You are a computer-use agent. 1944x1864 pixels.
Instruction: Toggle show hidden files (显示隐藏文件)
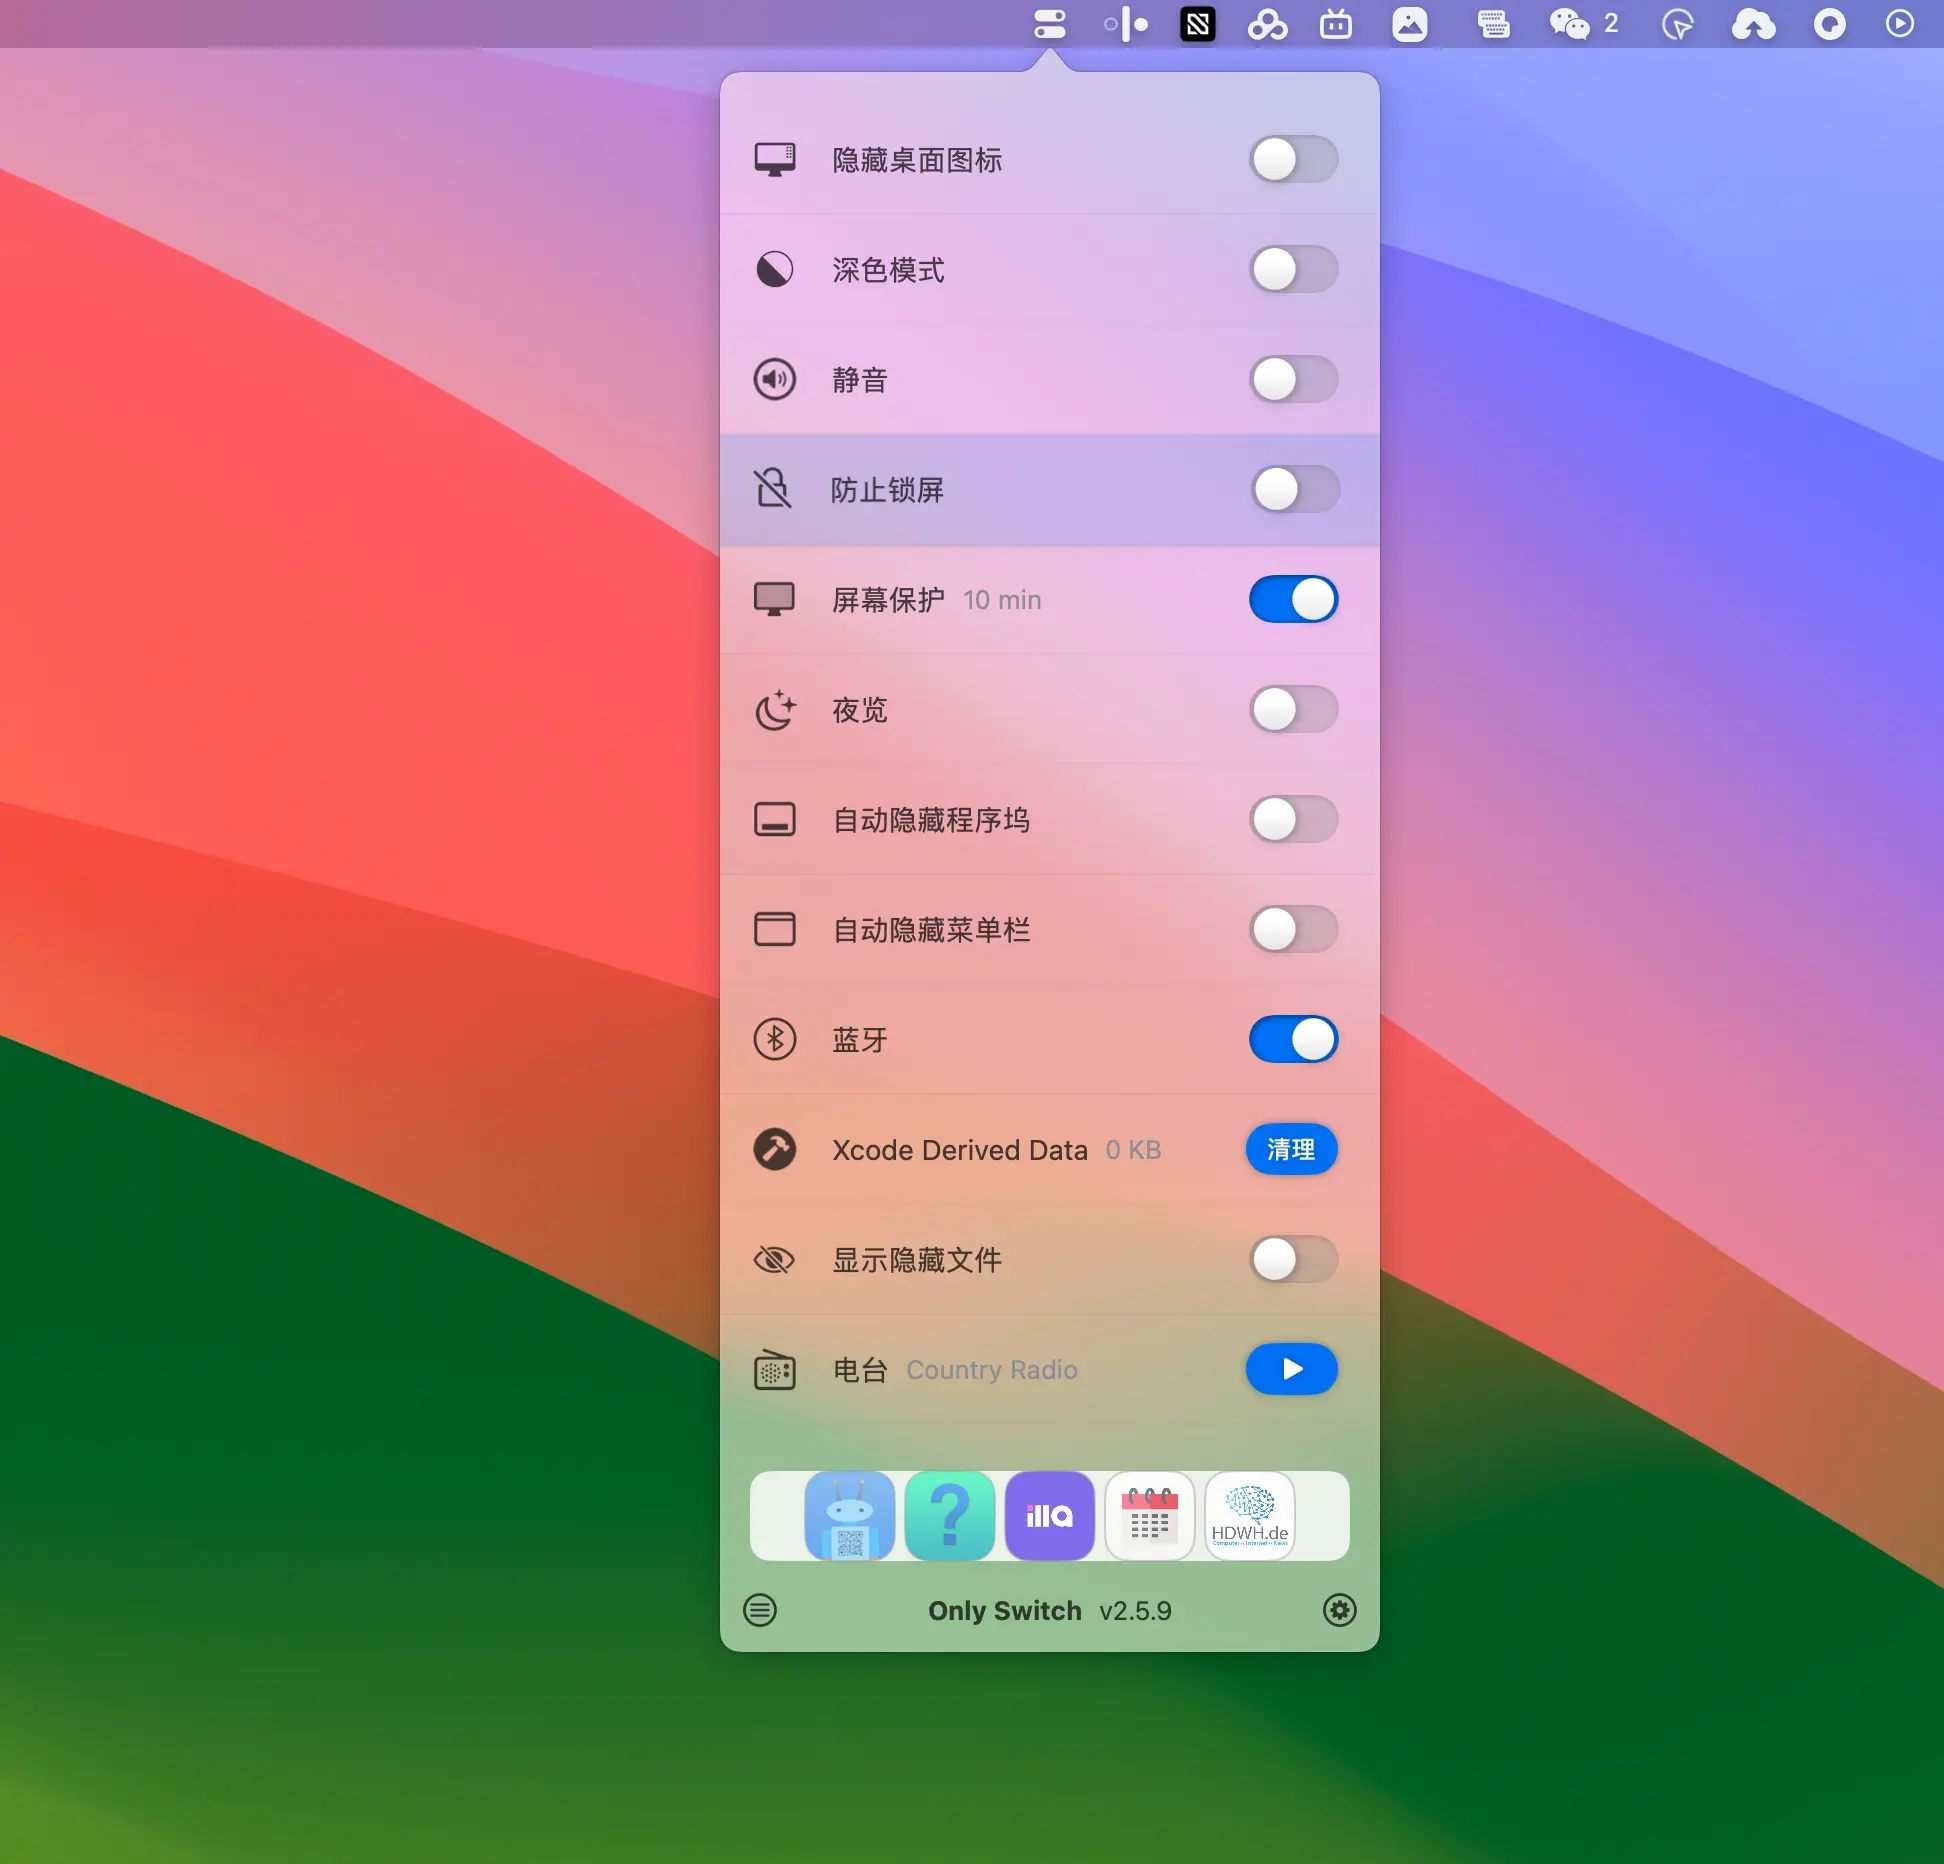point(1293,1260)
